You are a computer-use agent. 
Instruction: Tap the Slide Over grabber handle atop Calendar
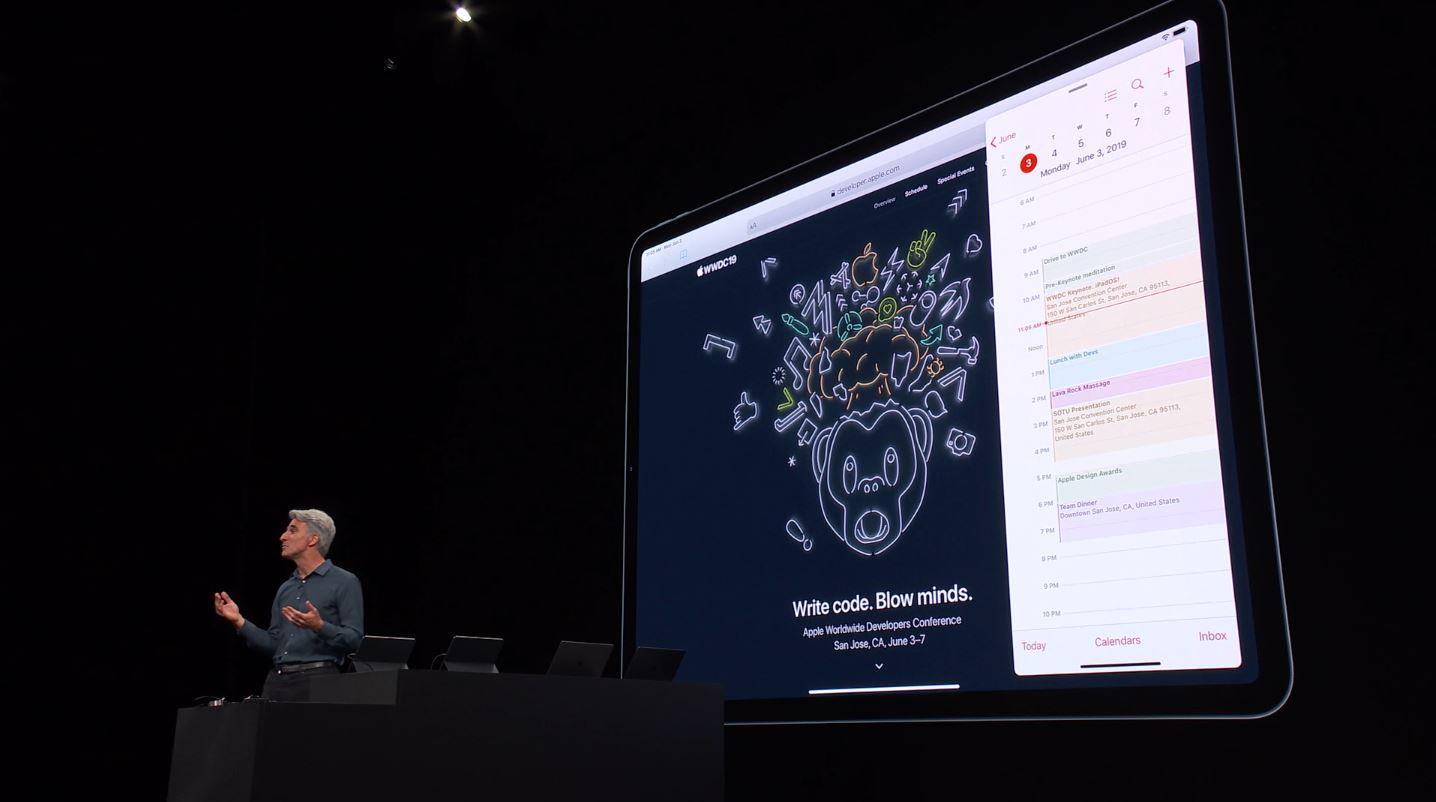1077,88
